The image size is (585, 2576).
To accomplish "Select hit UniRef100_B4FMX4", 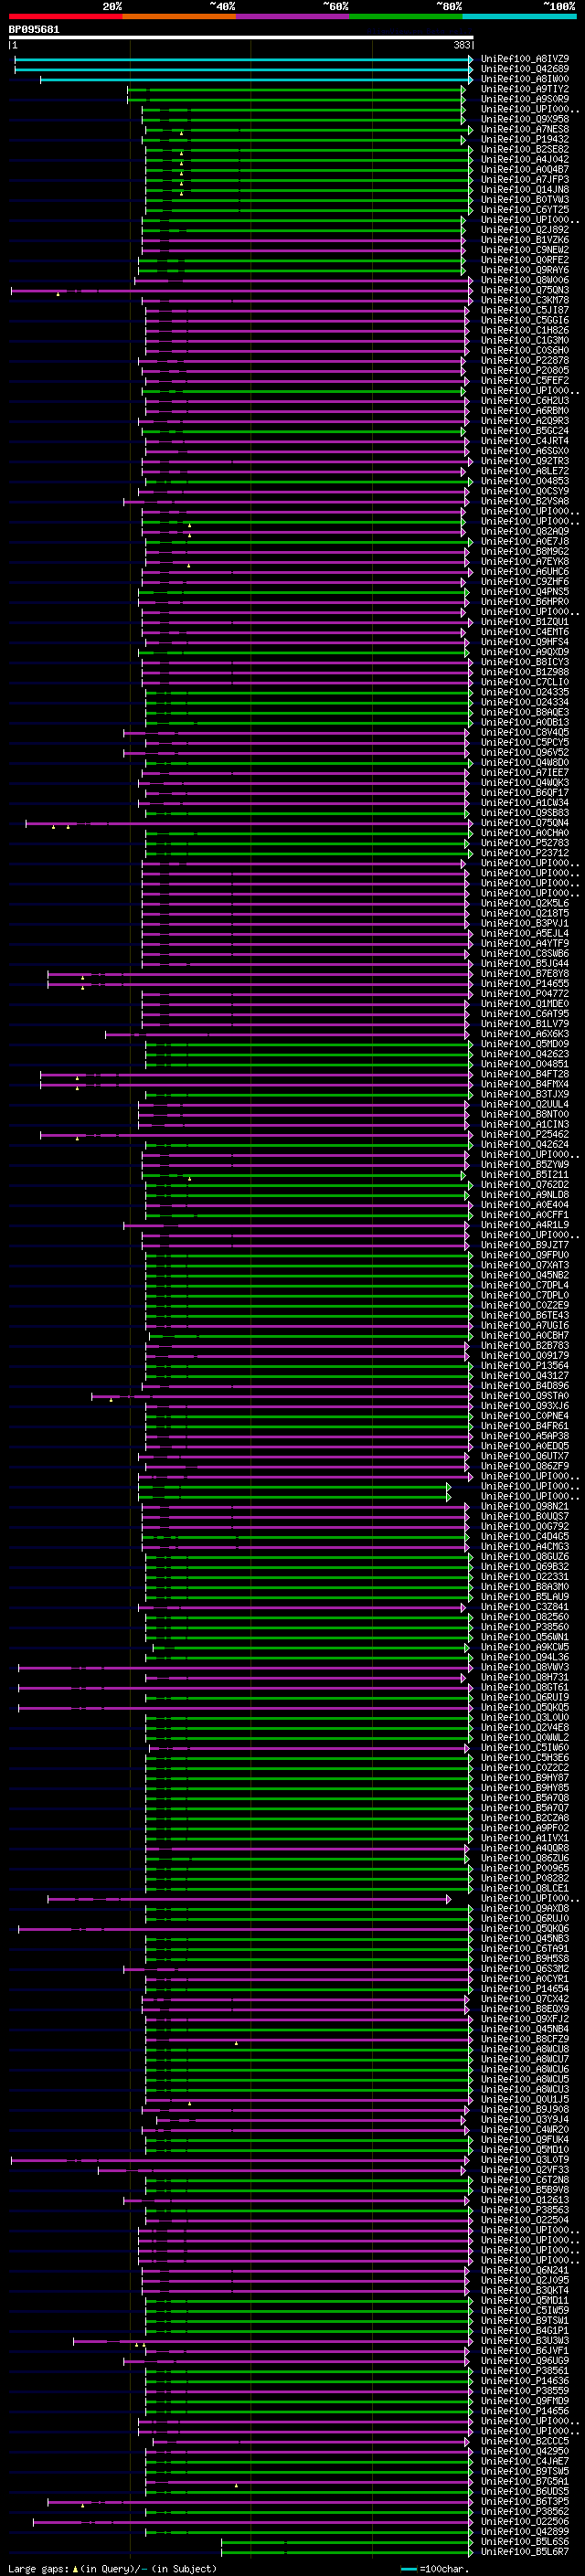I will coord(525,1084).
